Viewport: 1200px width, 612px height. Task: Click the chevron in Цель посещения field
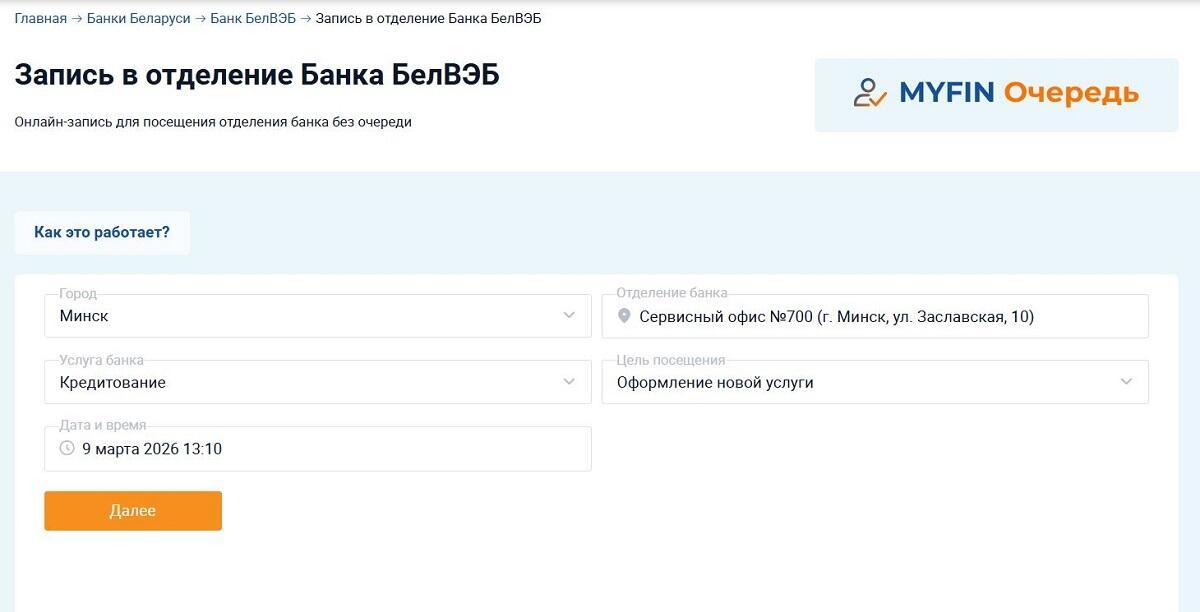[1126, 382]
